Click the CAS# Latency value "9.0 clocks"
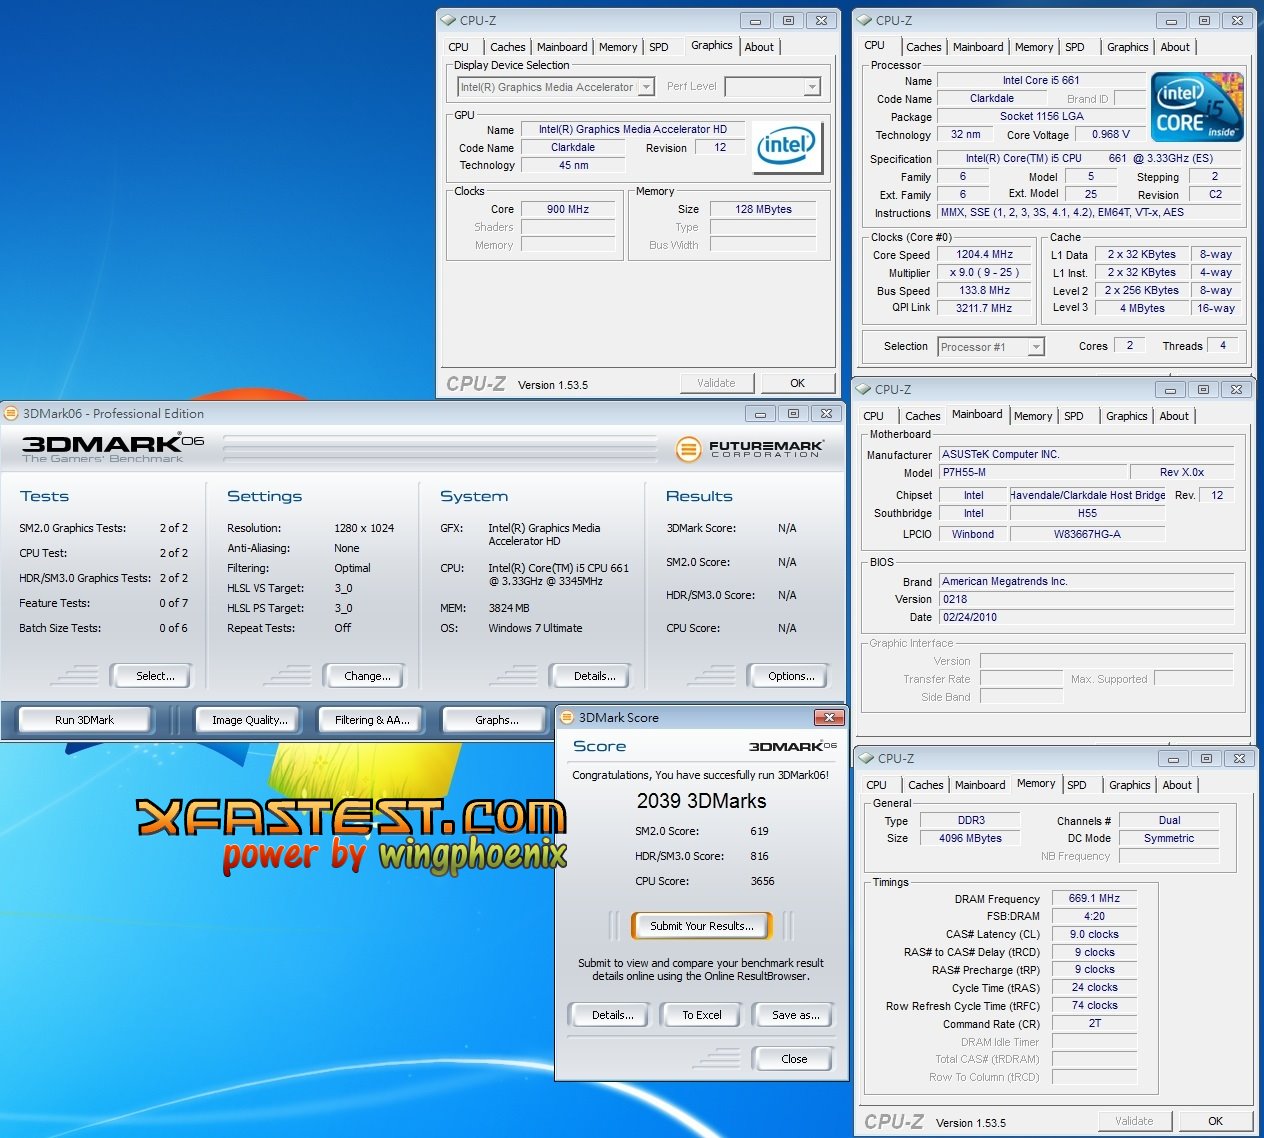This screenshot has height=1138, width=1264. 1094,934
